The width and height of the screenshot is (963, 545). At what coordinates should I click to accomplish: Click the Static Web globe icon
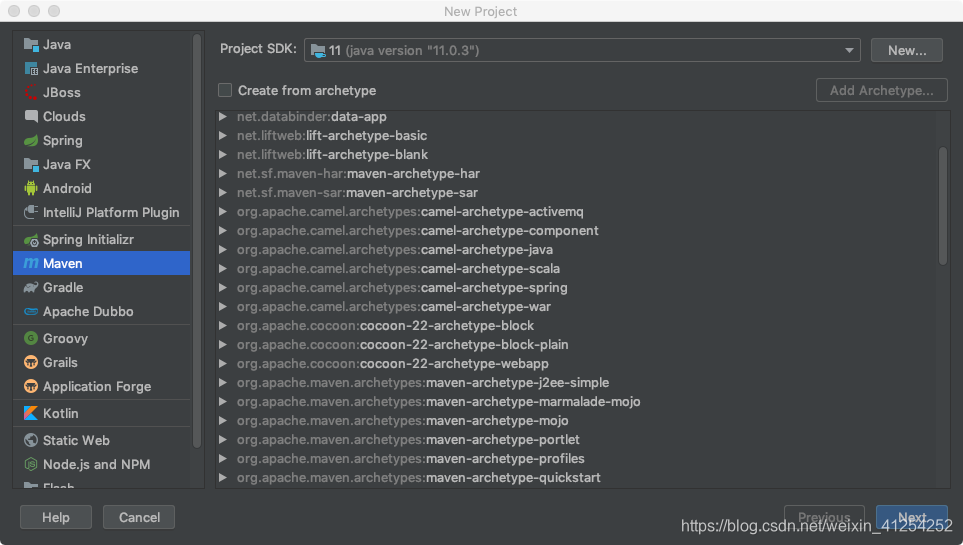tap(31, 440)
